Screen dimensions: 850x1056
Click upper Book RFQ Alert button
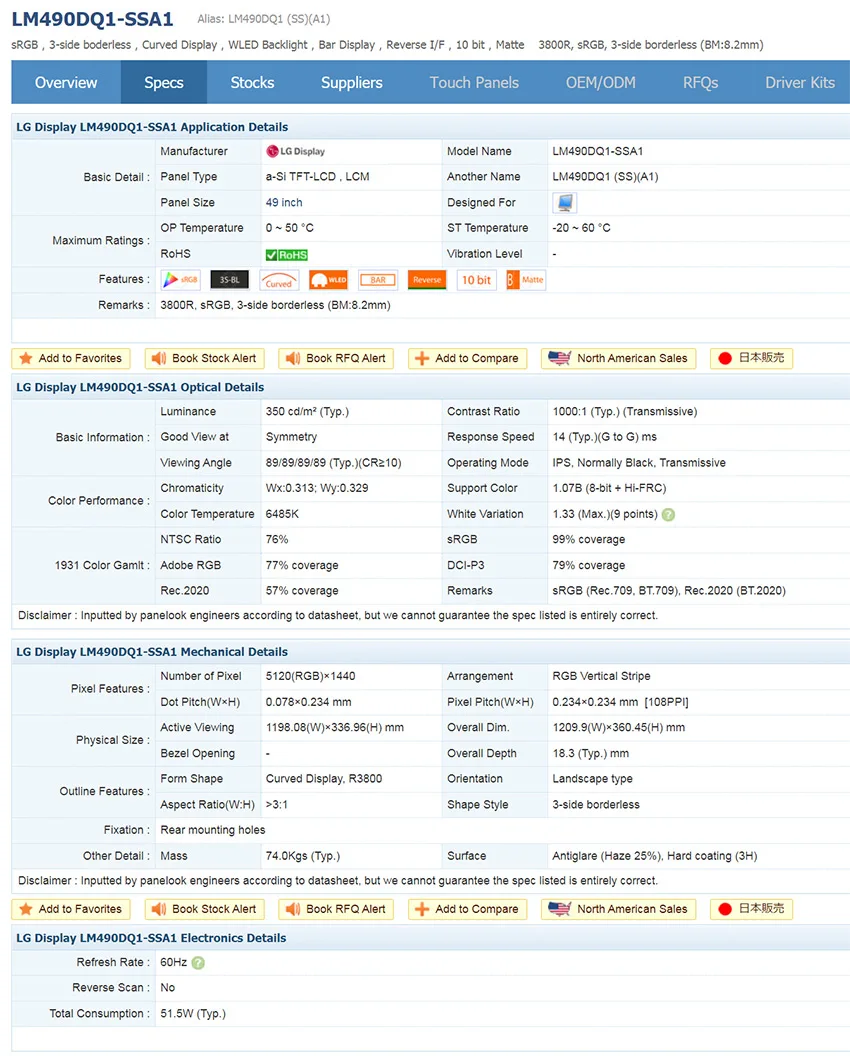point(336,358)
